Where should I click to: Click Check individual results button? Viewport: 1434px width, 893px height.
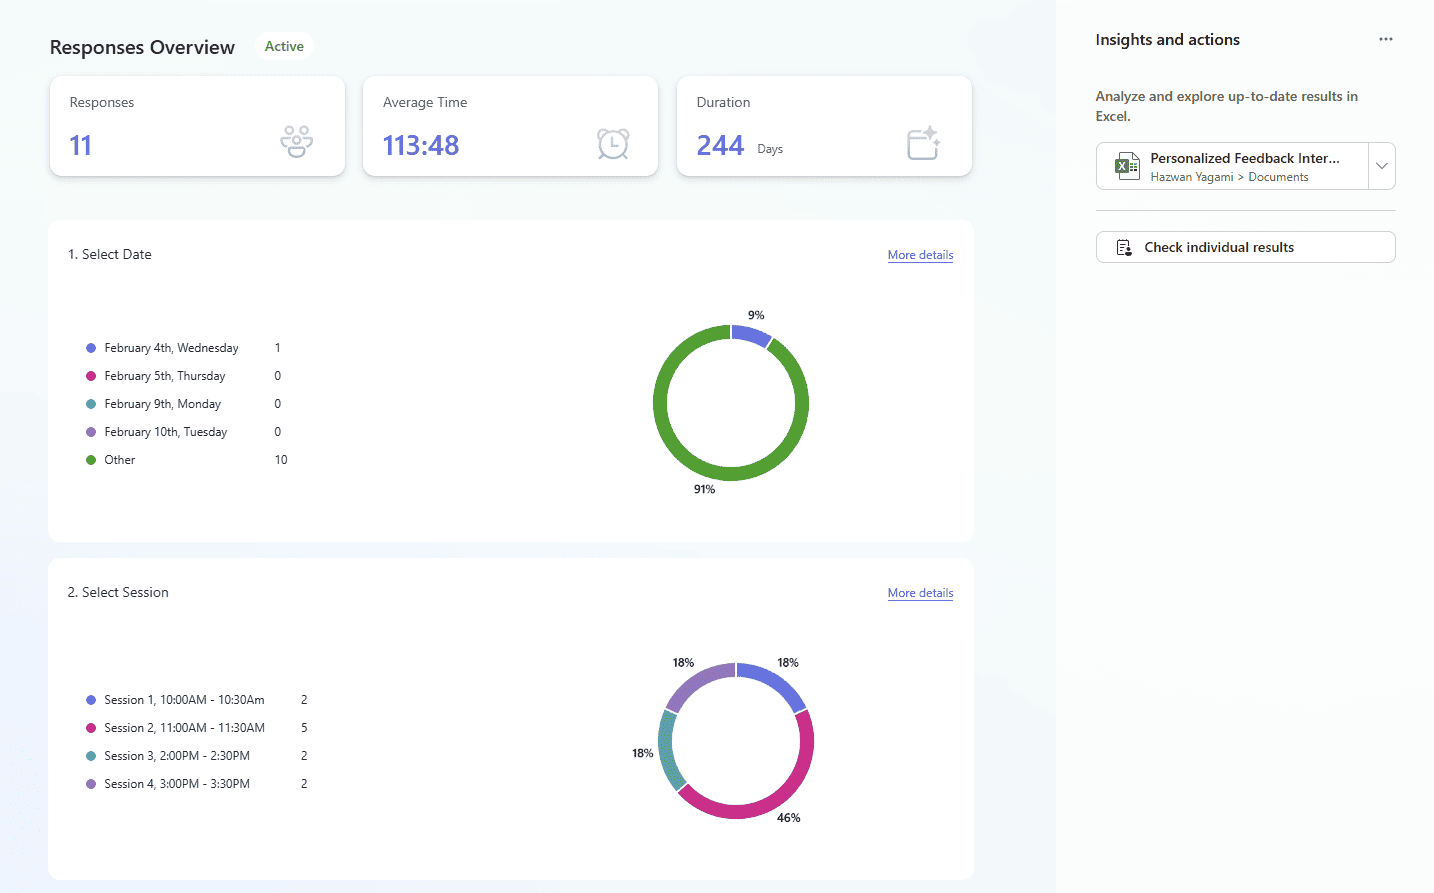point(1245,247)
